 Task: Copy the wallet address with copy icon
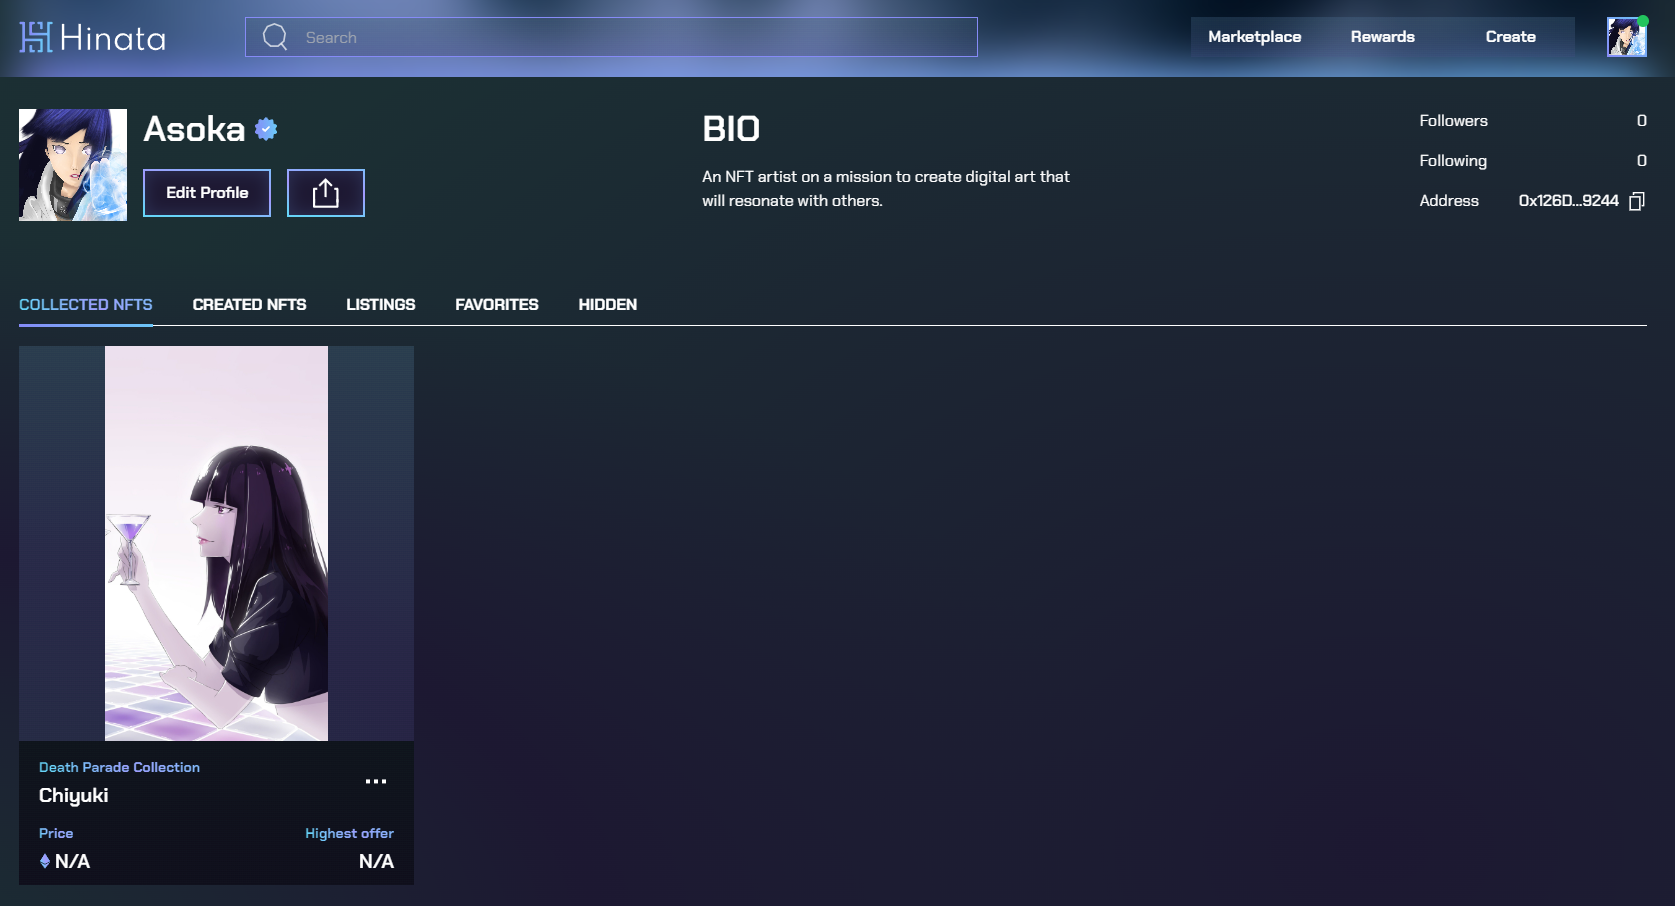tap(1637, 201)
